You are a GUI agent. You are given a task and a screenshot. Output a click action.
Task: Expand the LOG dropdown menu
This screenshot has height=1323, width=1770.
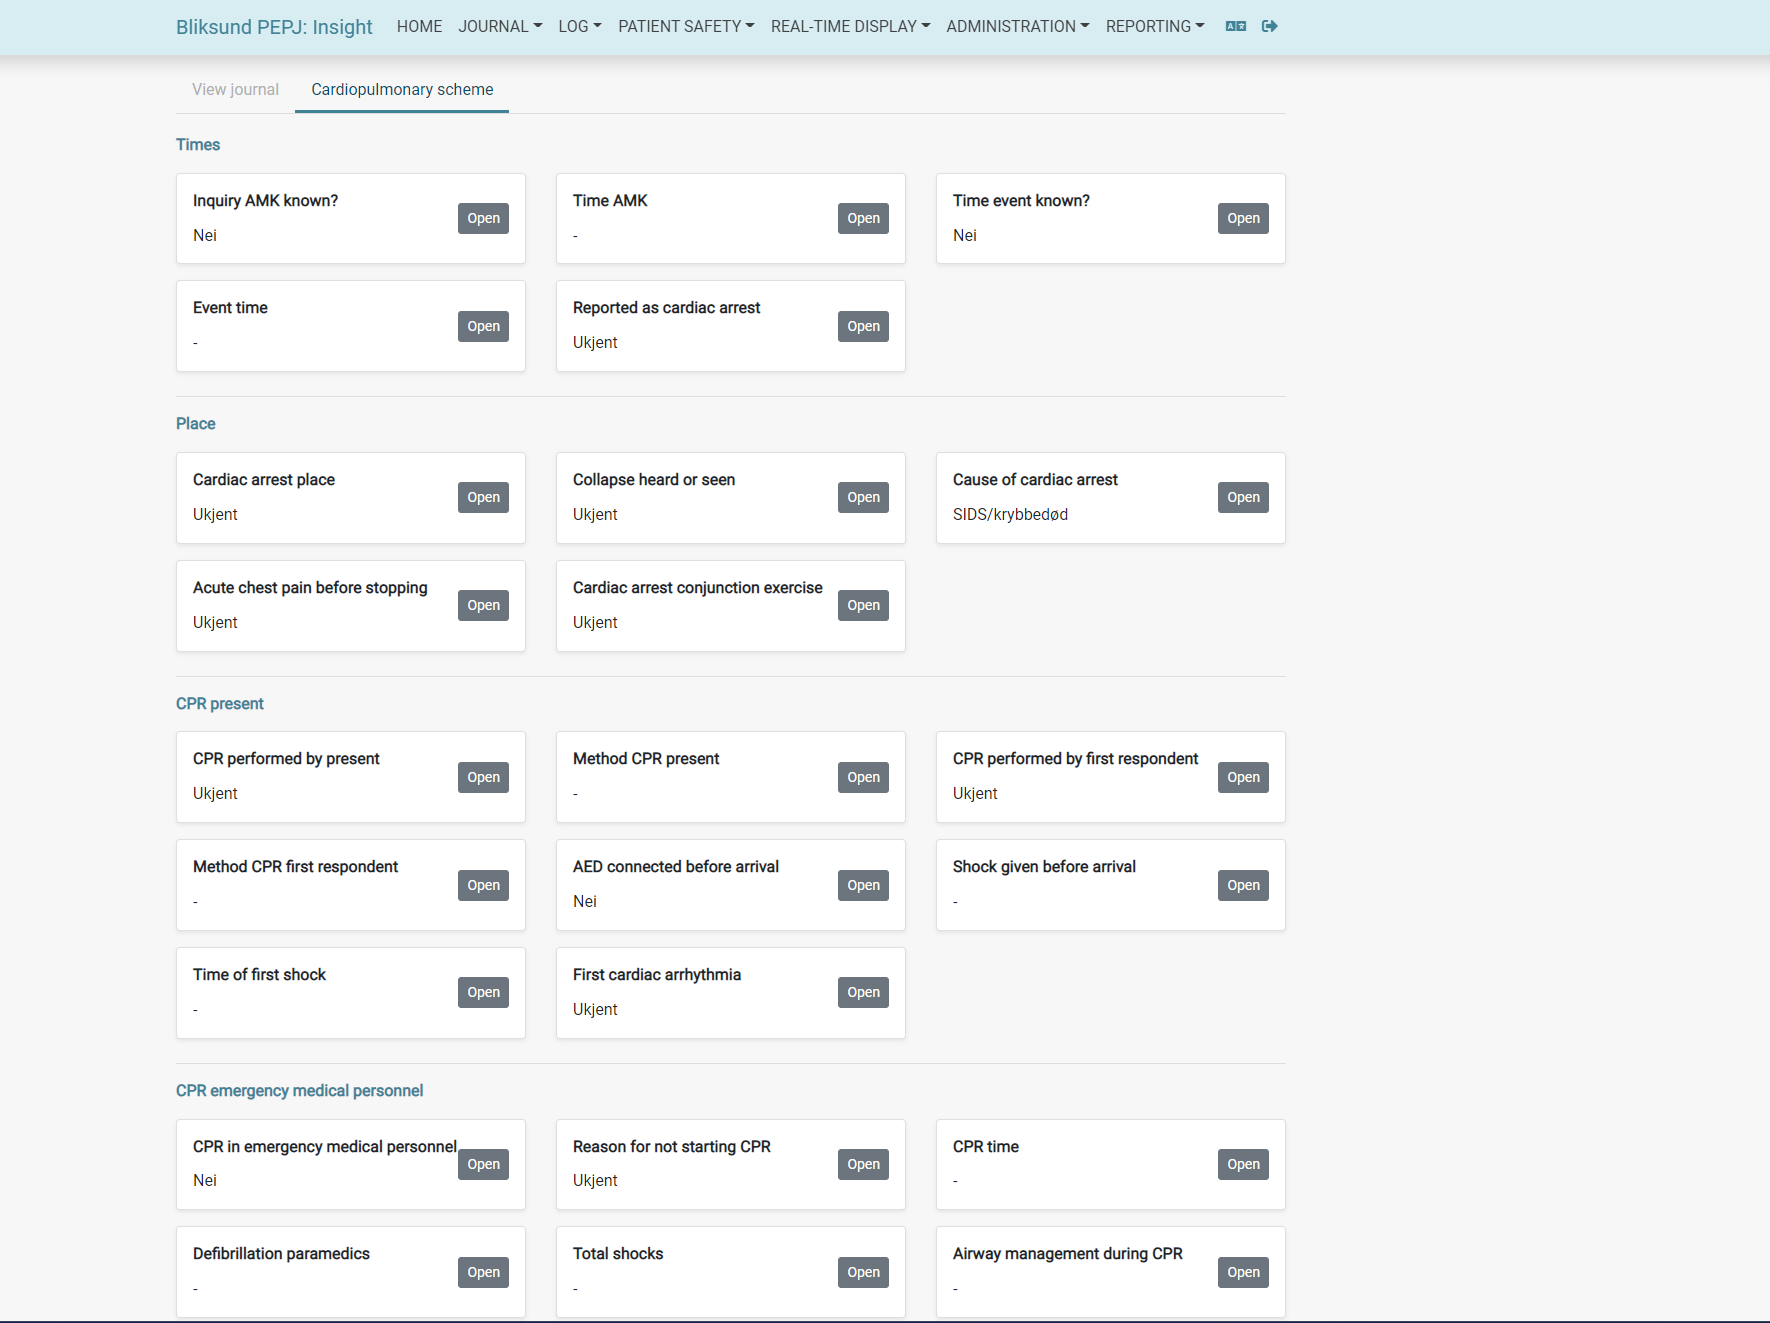[580, 26]
